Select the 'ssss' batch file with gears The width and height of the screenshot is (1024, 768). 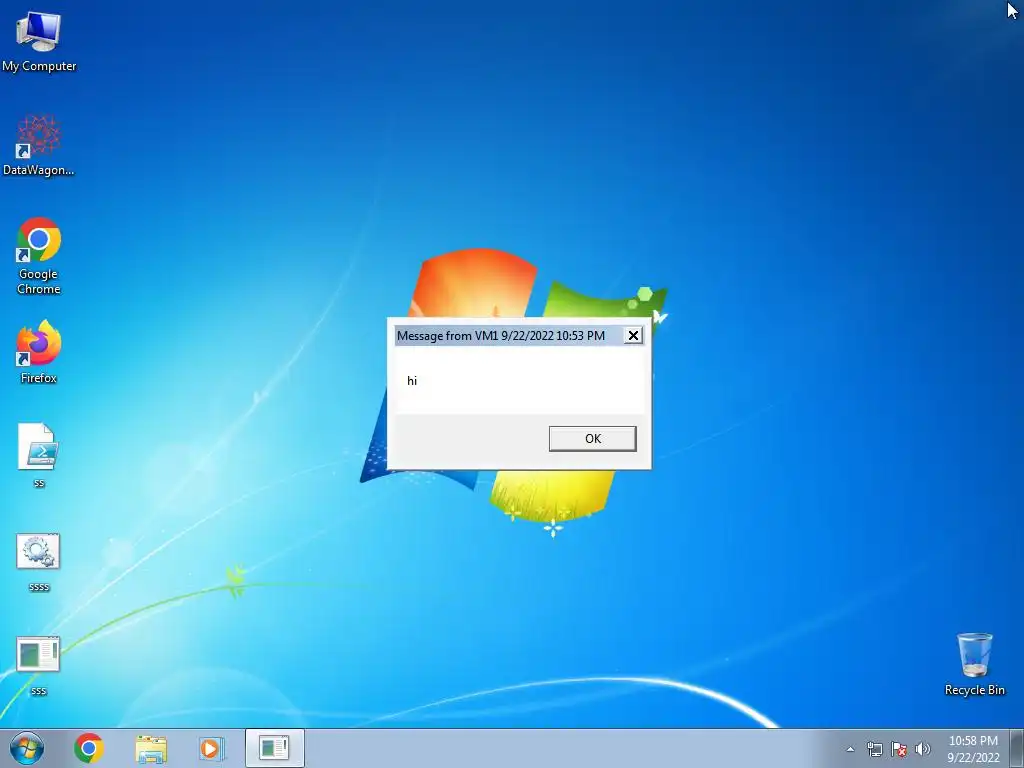point(39,562)
